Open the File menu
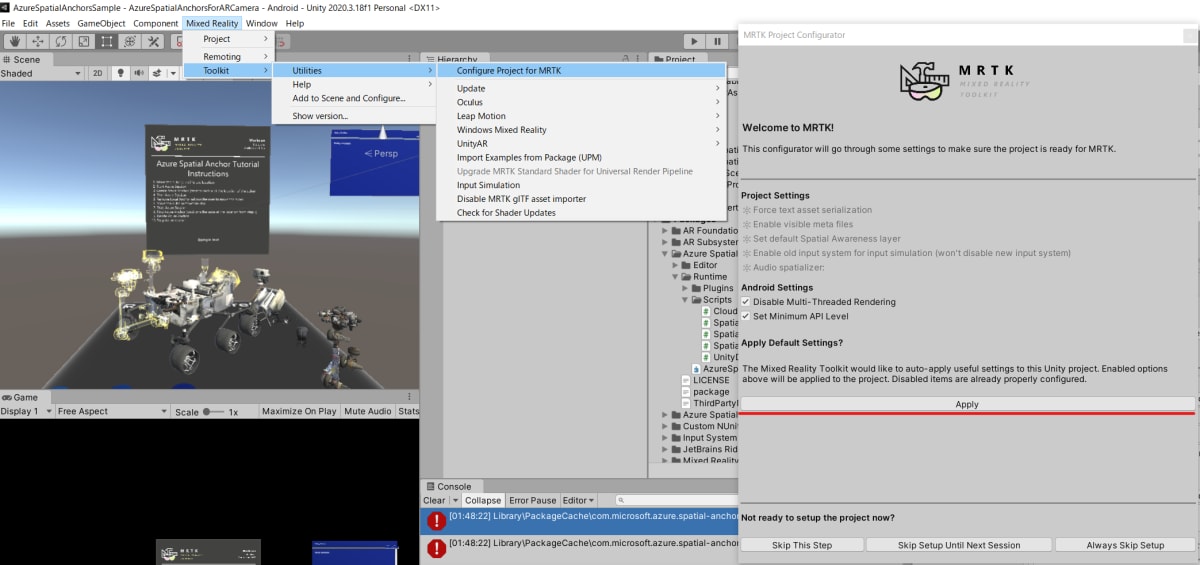The image size is (1200, 565). coord(8,23)
